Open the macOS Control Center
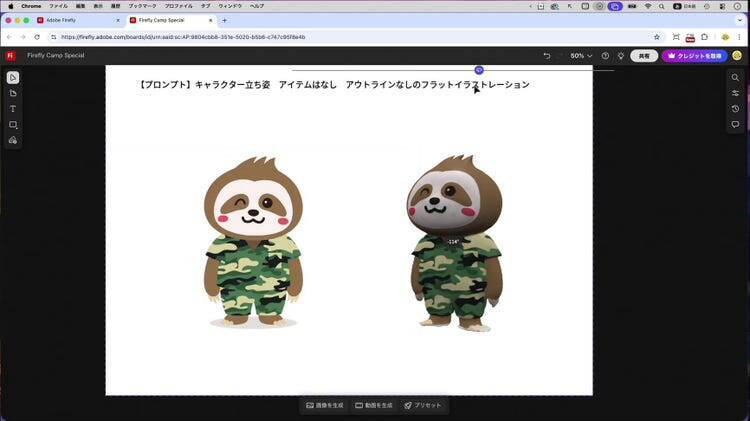Viewport: 750px width, 421px height. [722, 6]
